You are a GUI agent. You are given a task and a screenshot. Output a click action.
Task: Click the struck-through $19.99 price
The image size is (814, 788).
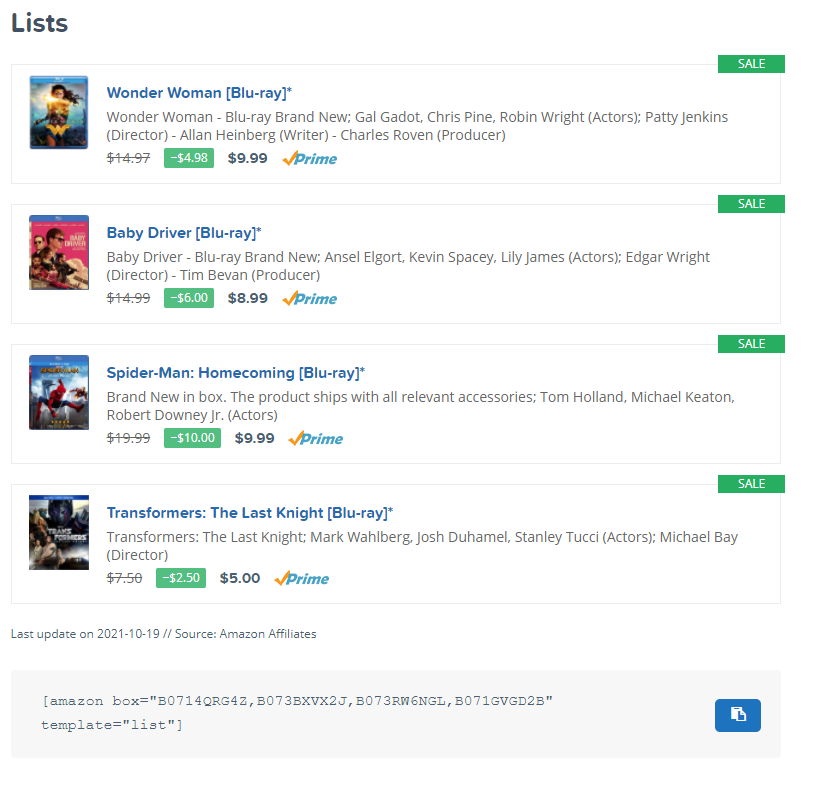128,438
